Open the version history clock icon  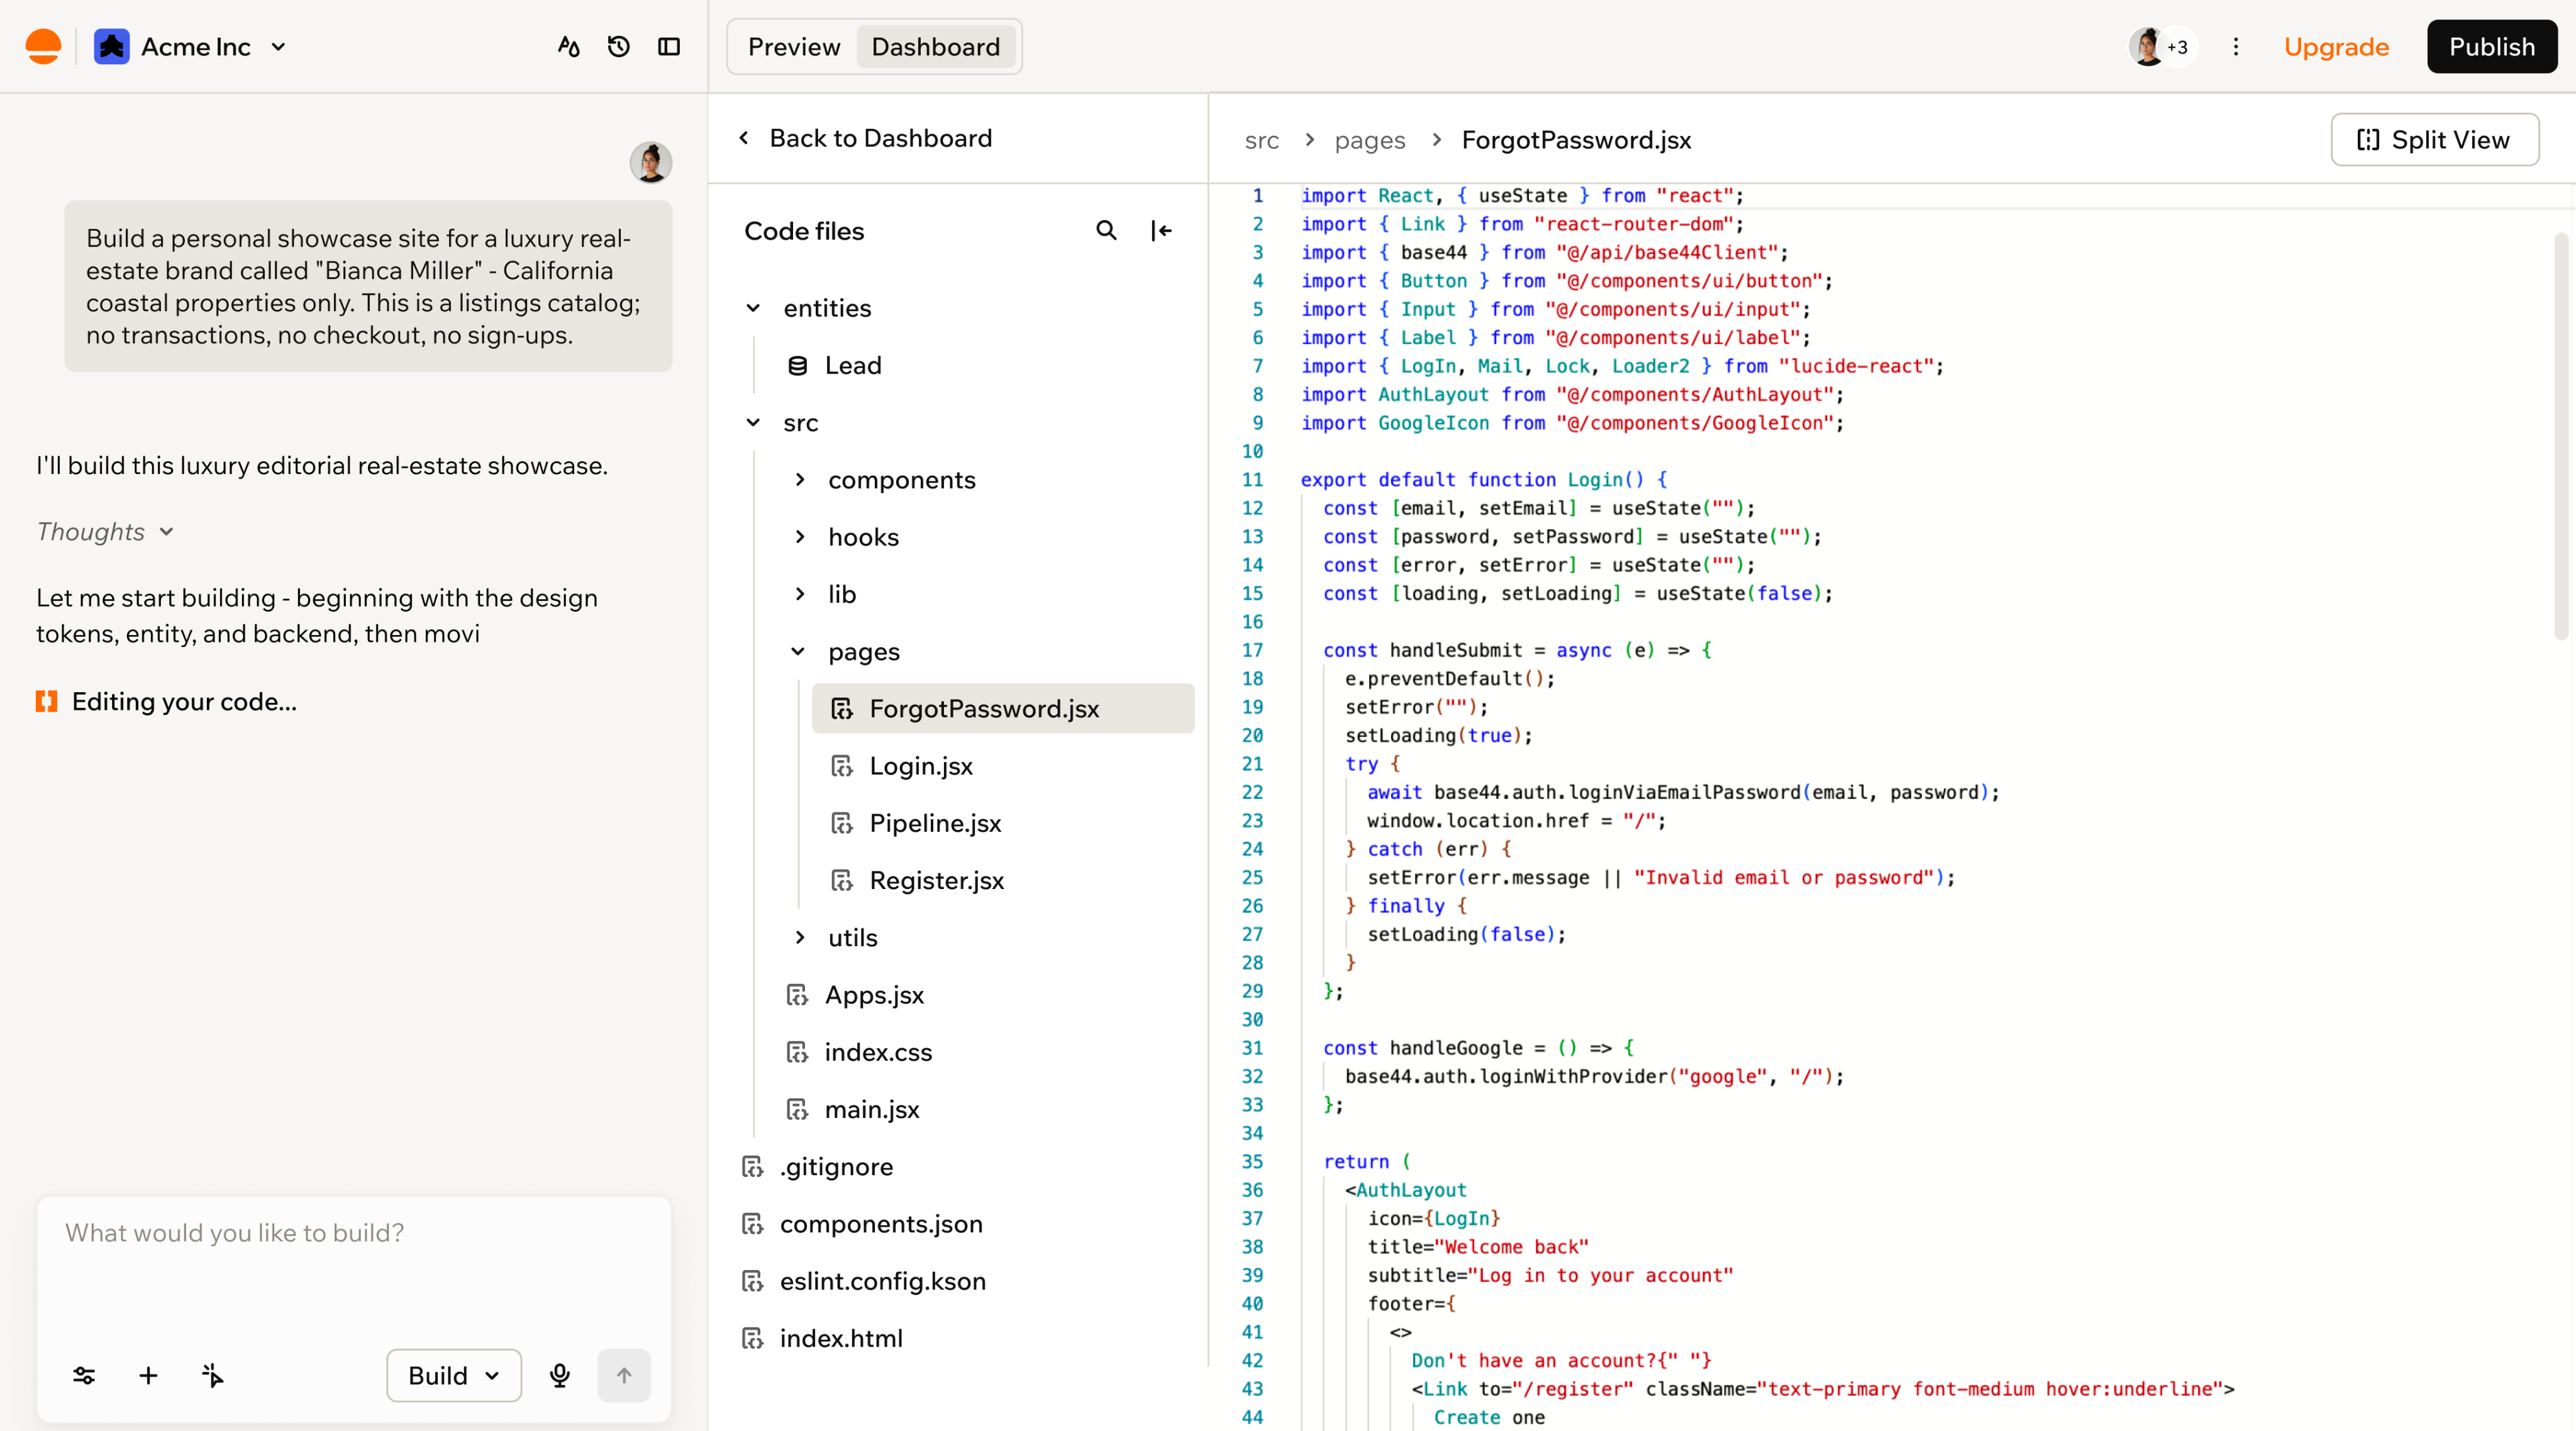tap(619, 47)
